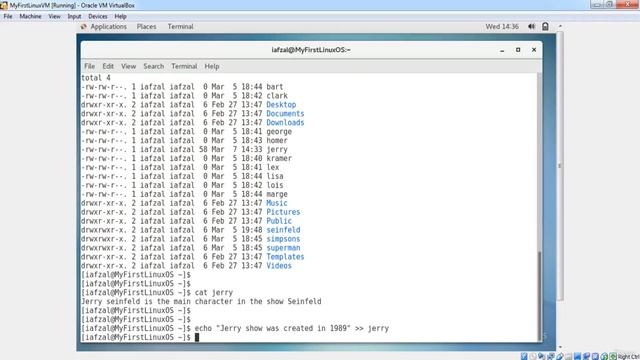Minimize the terminal window
The width and height of the screenshot is (640, 360).
coord(502,50)
